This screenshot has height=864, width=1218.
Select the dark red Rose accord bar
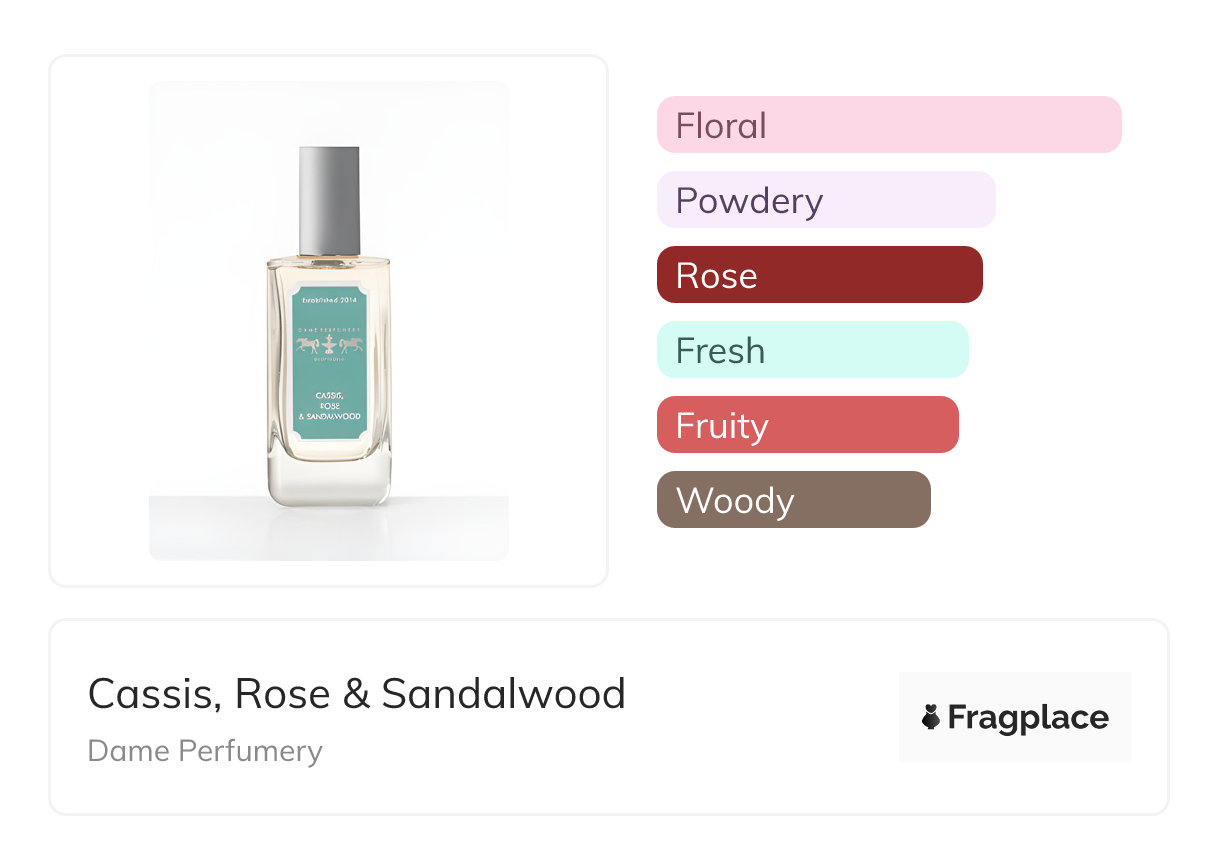pos(819,275)
